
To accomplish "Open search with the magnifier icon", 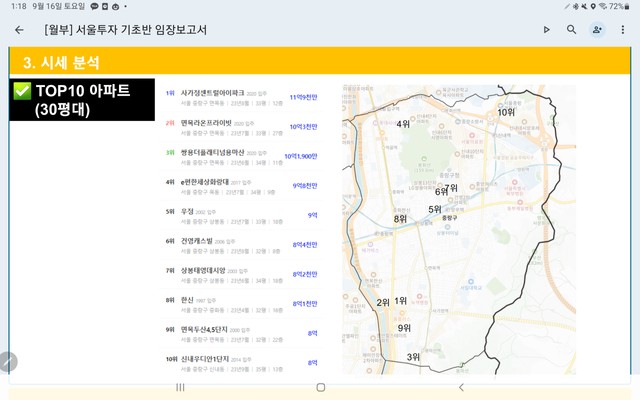I will 571,29.
